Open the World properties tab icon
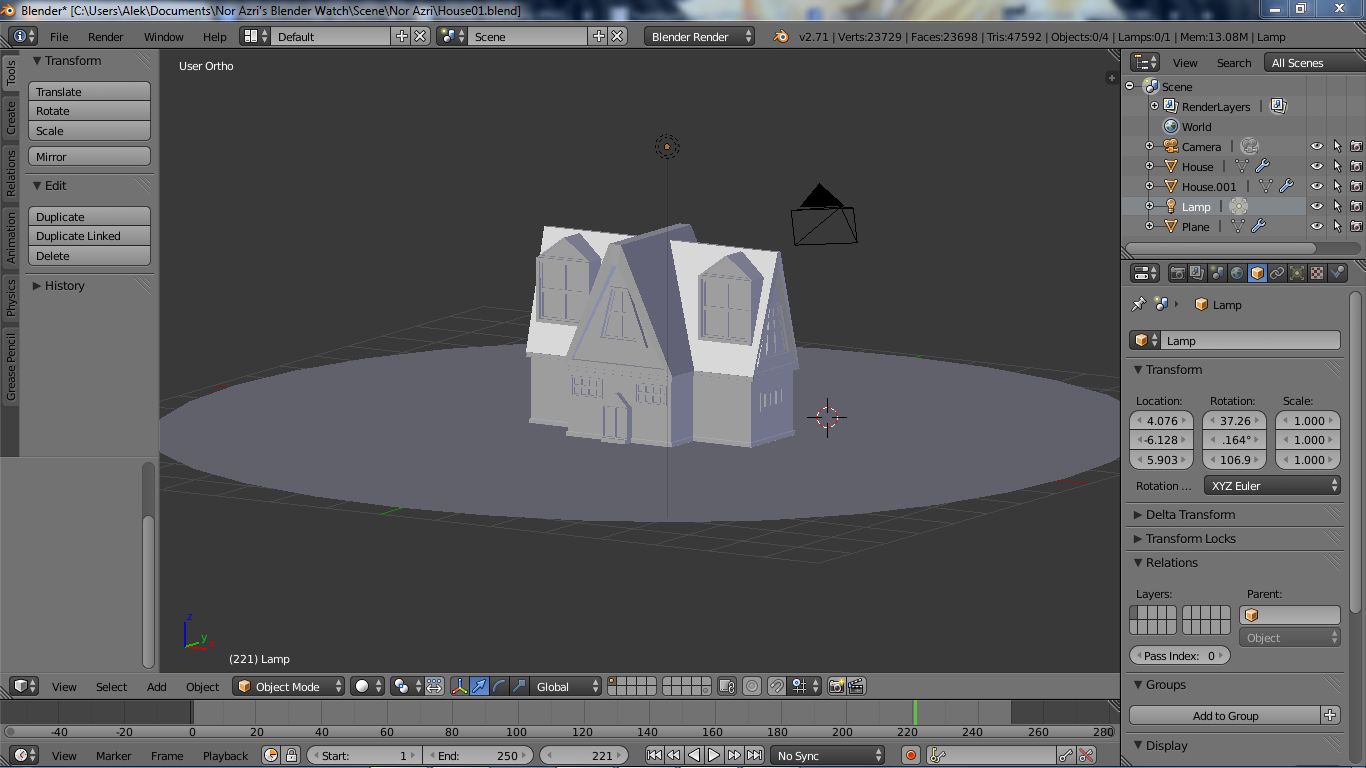The height and width of the screenshot is (768, 1366). pos(1237,273)
